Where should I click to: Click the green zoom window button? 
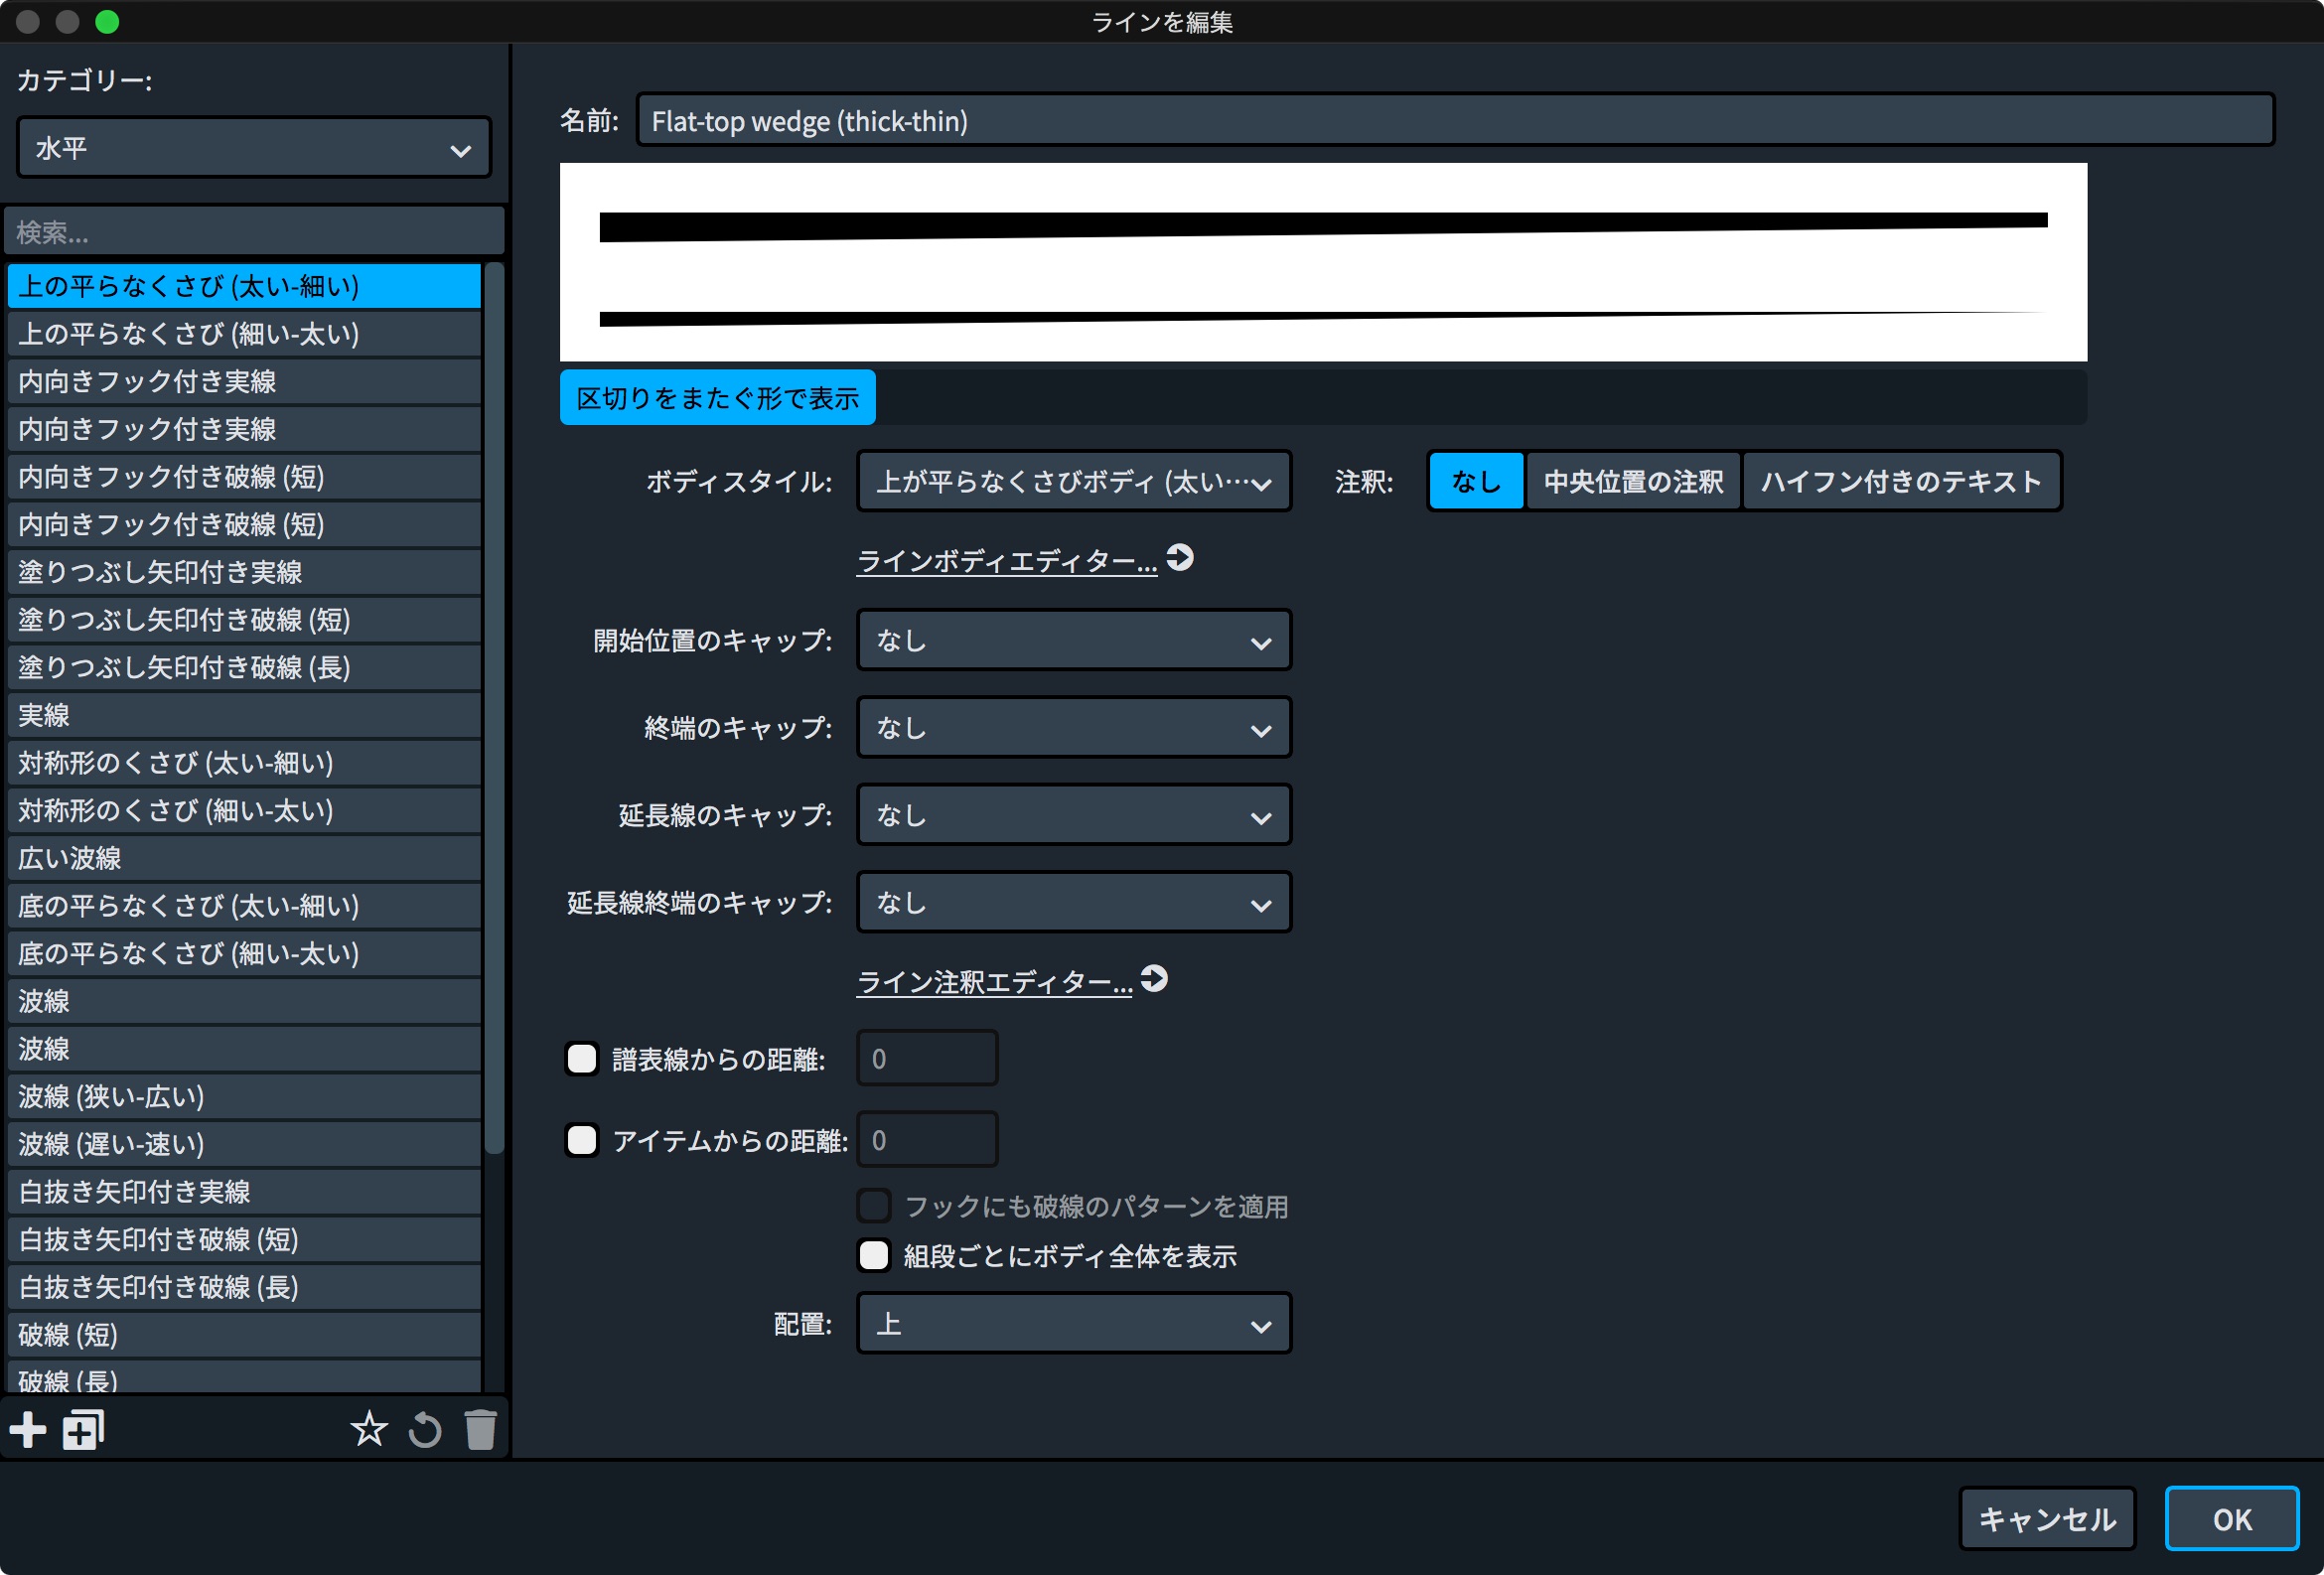[107, 21]
